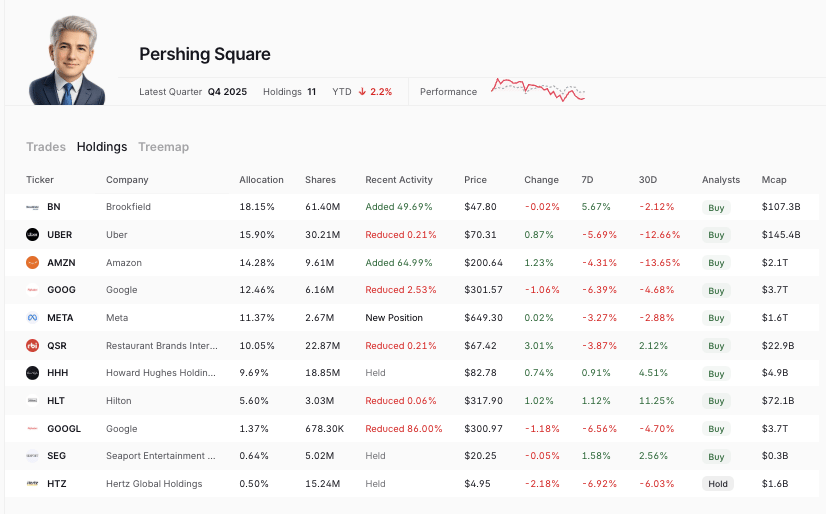
Task: Click the Howard Hughes HHH logo icon
Action: (x=32, y=373)
